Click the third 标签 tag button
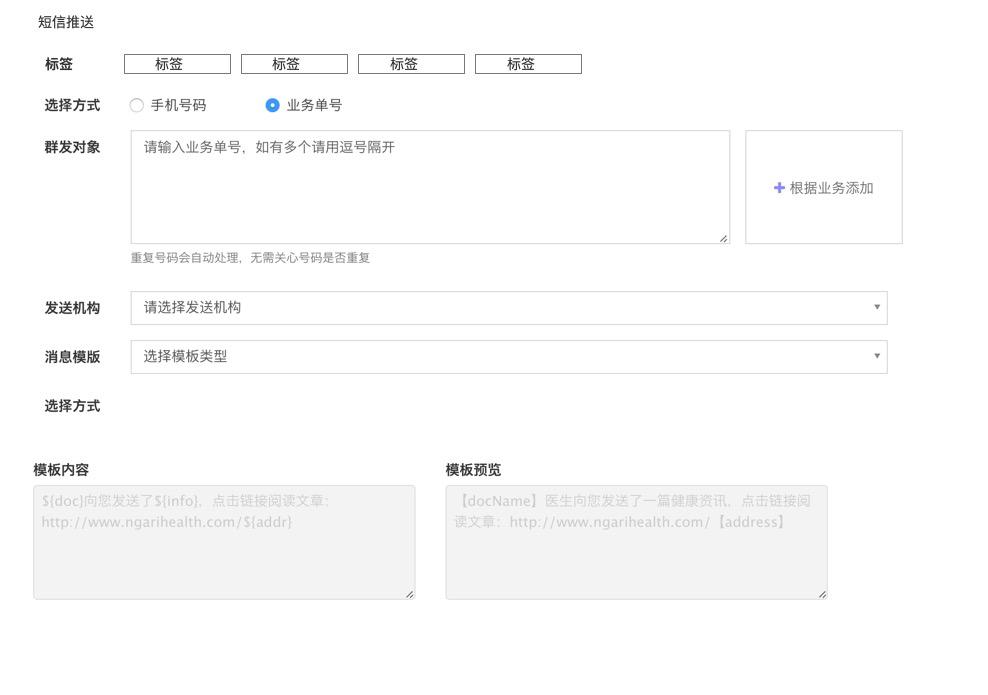Viewport: 988px width, 695px height. pyautogui.click(x=411, y=64)
